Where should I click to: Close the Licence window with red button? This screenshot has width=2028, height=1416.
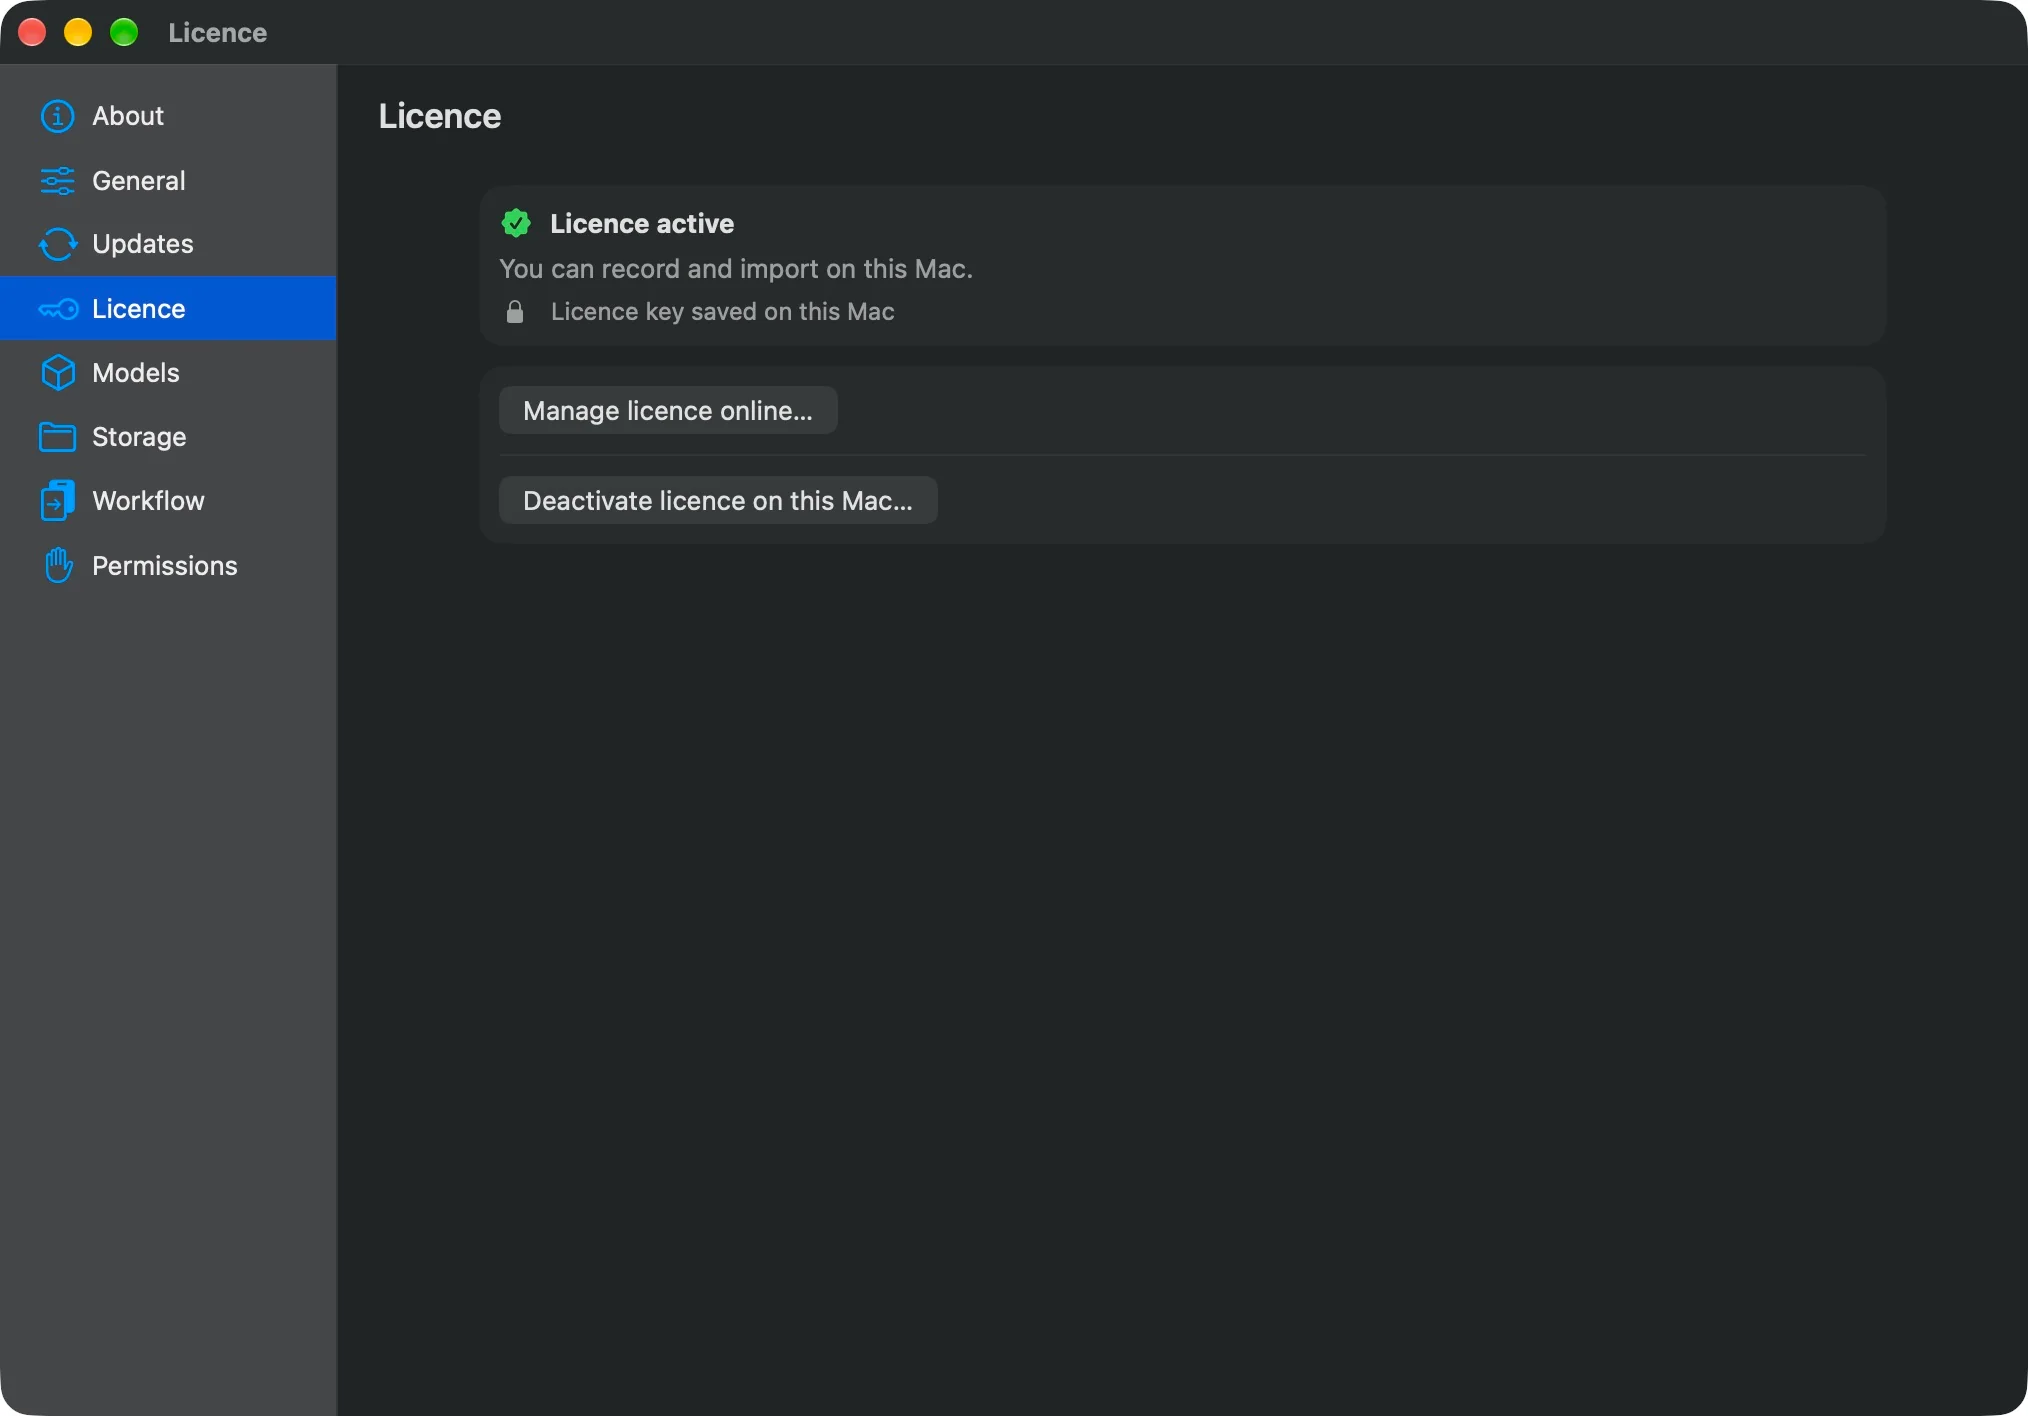click(x=32, y=32)
